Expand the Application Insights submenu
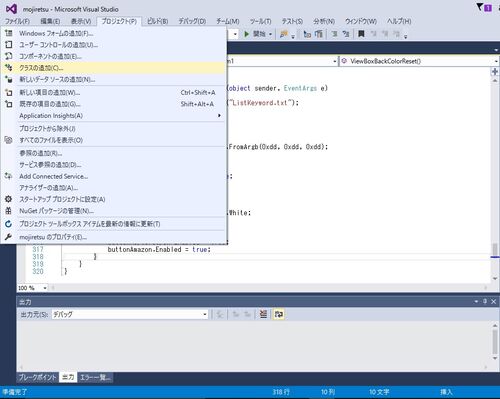Viewport: 500px width, 399px height. pyautogui.click(x=113, y=116)
